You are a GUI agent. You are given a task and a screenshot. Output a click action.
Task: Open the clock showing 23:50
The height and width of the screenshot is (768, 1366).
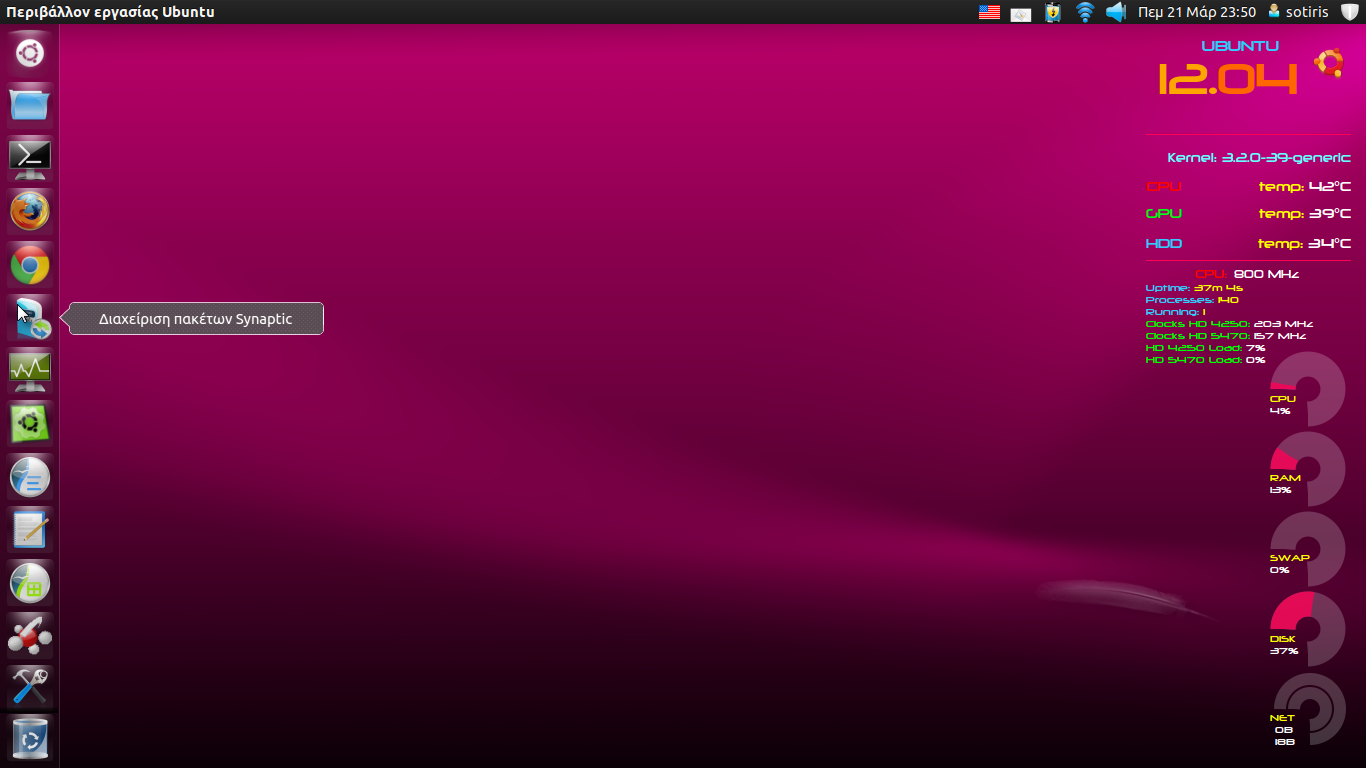[1196, 12]
